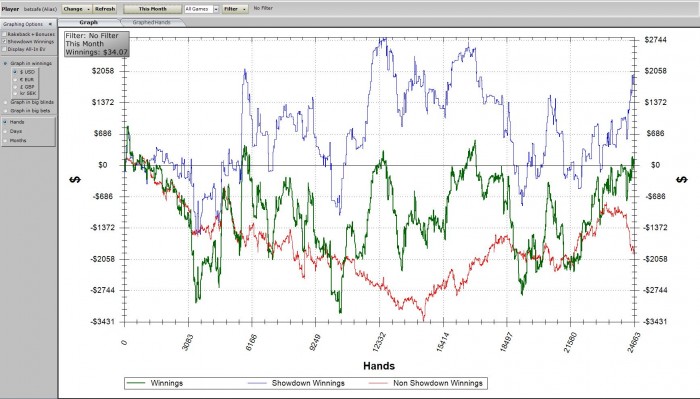Click 'Filter: No Filter' in the info box

(x=92, y=36)
